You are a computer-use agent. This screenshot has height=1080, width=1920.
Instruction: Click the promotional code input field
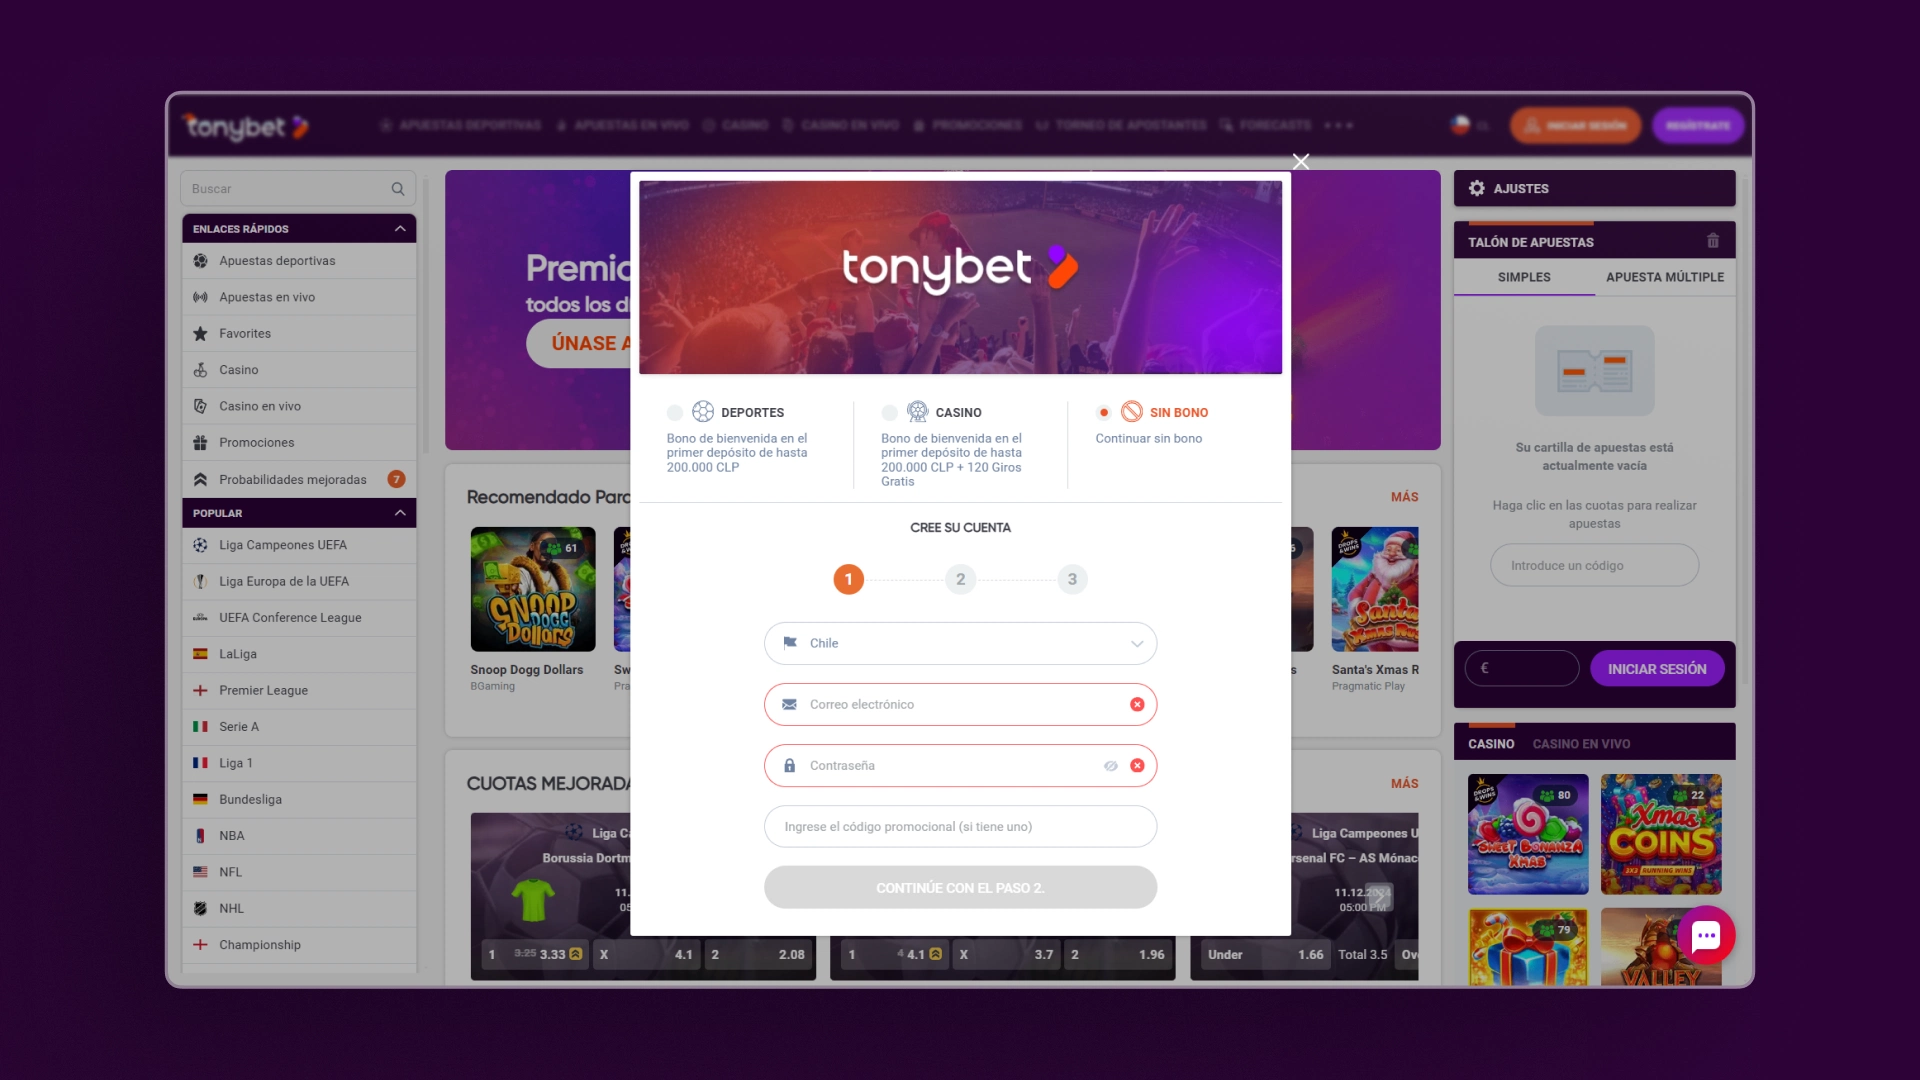pos(959,825)
